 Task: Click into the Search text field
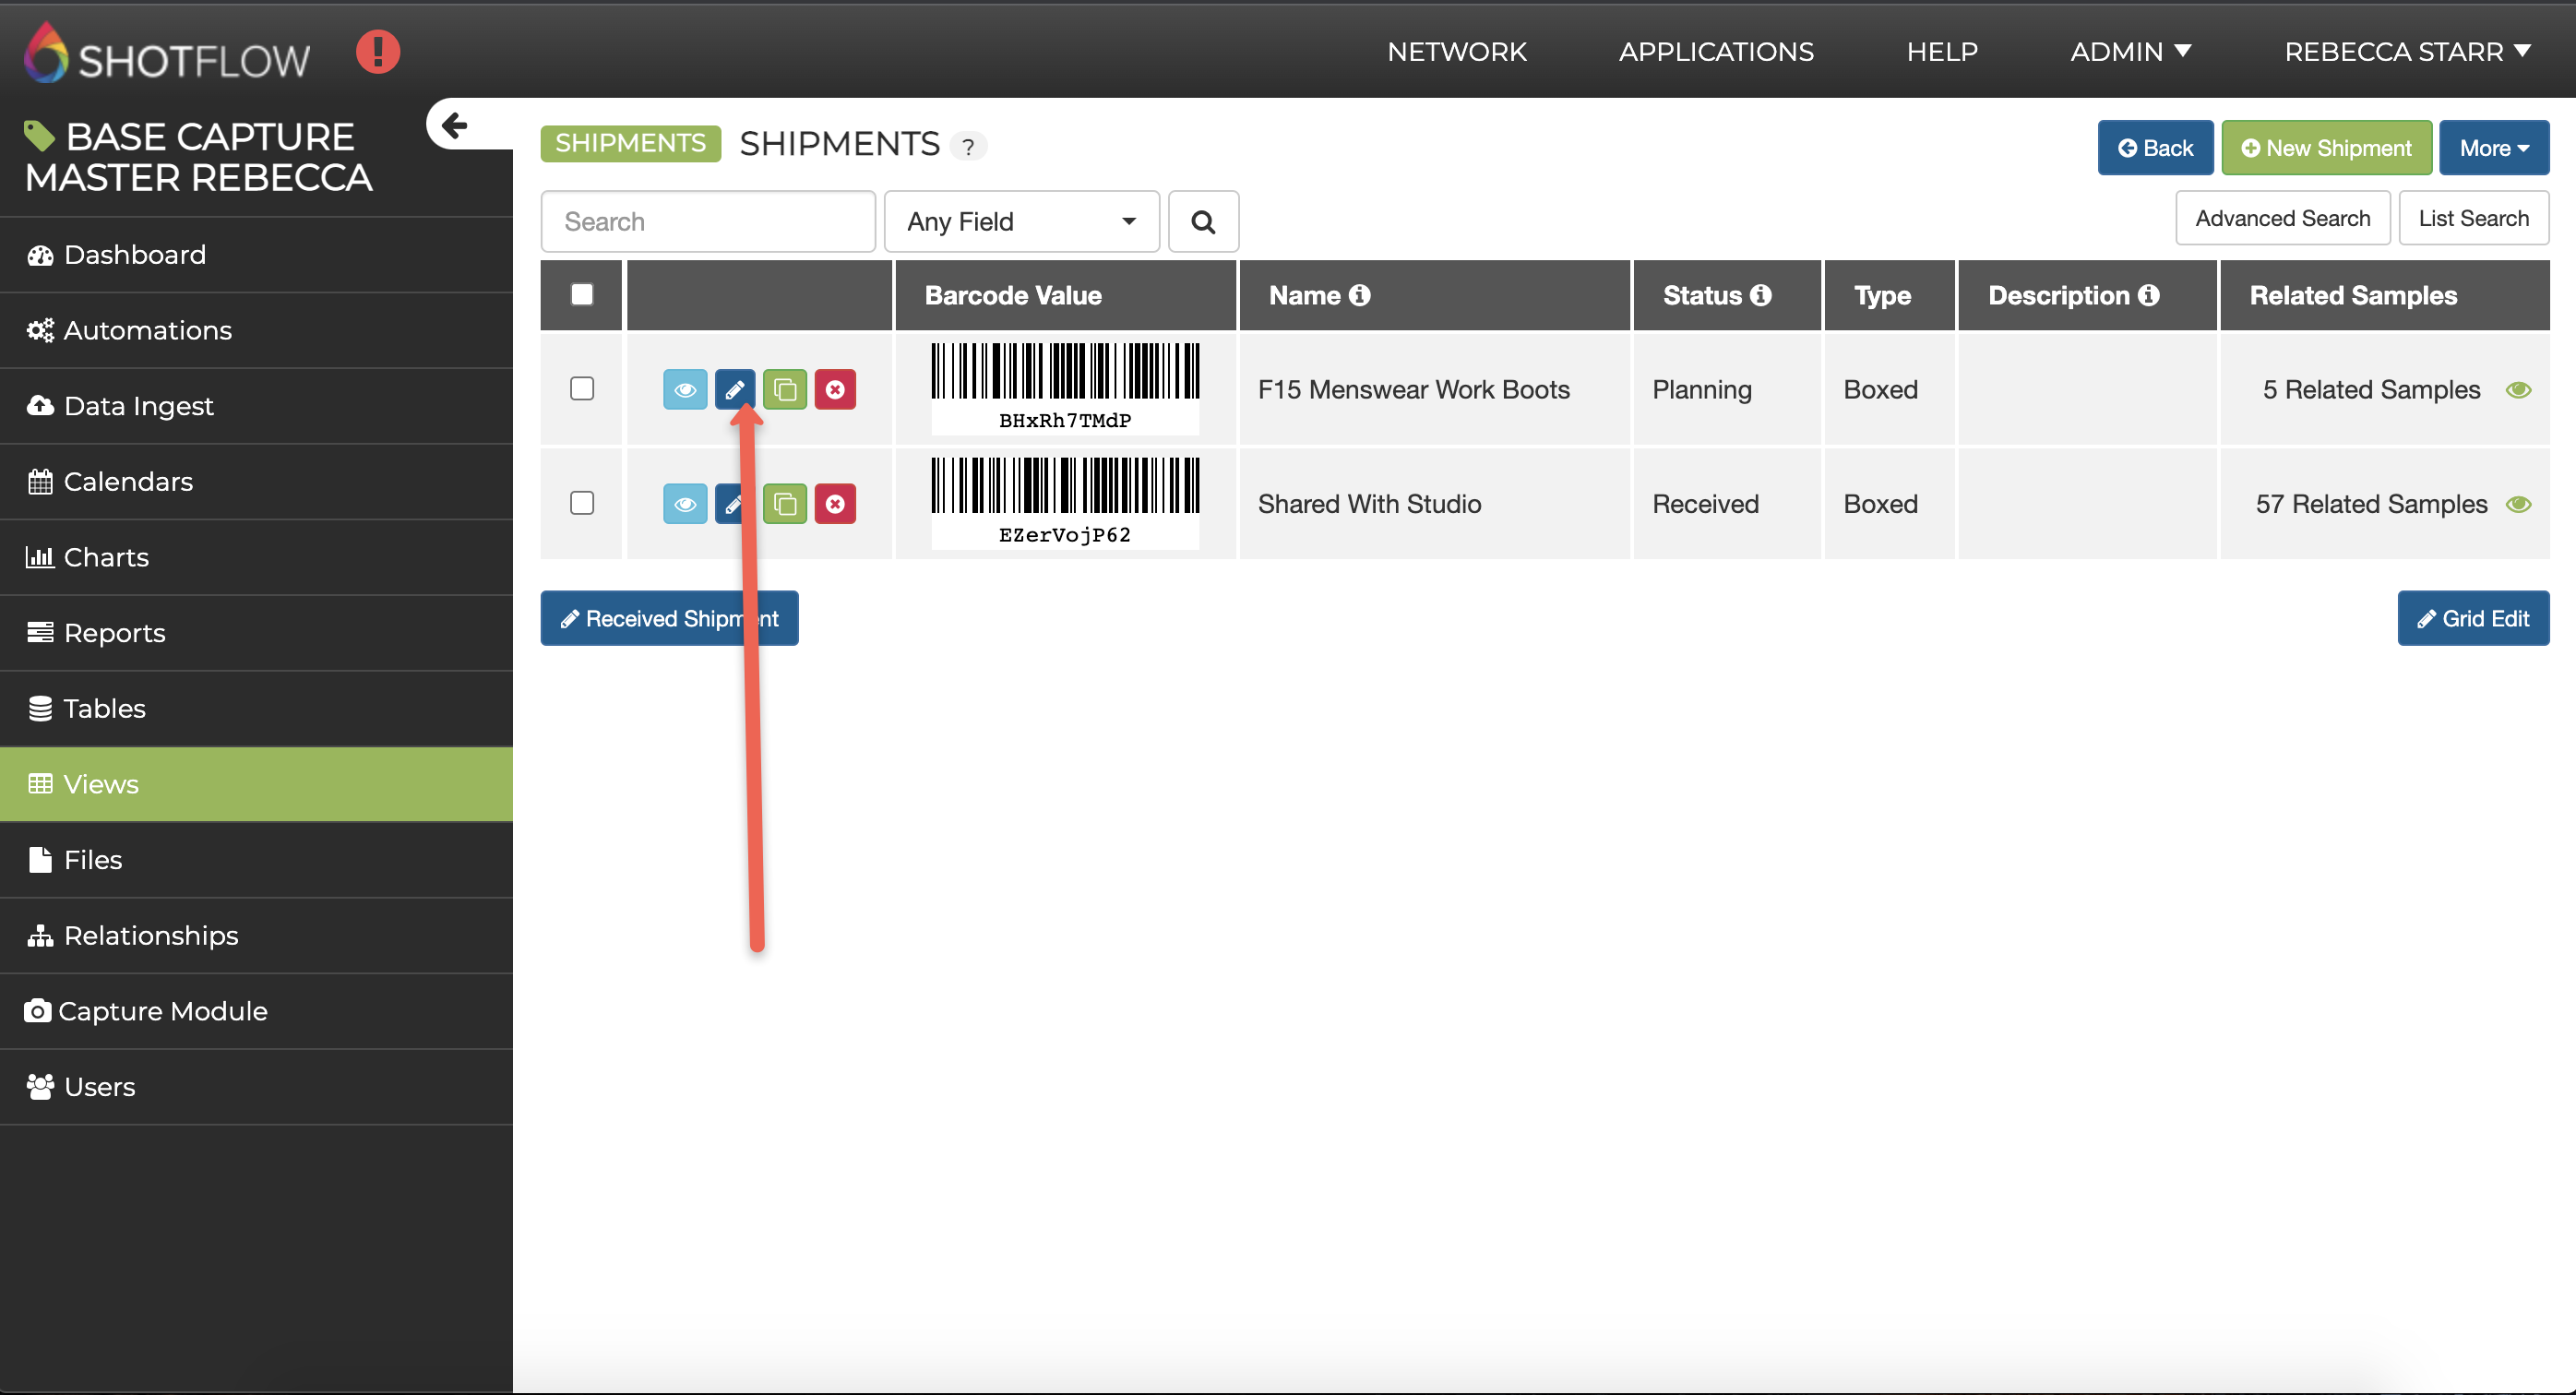coord(707,221)
